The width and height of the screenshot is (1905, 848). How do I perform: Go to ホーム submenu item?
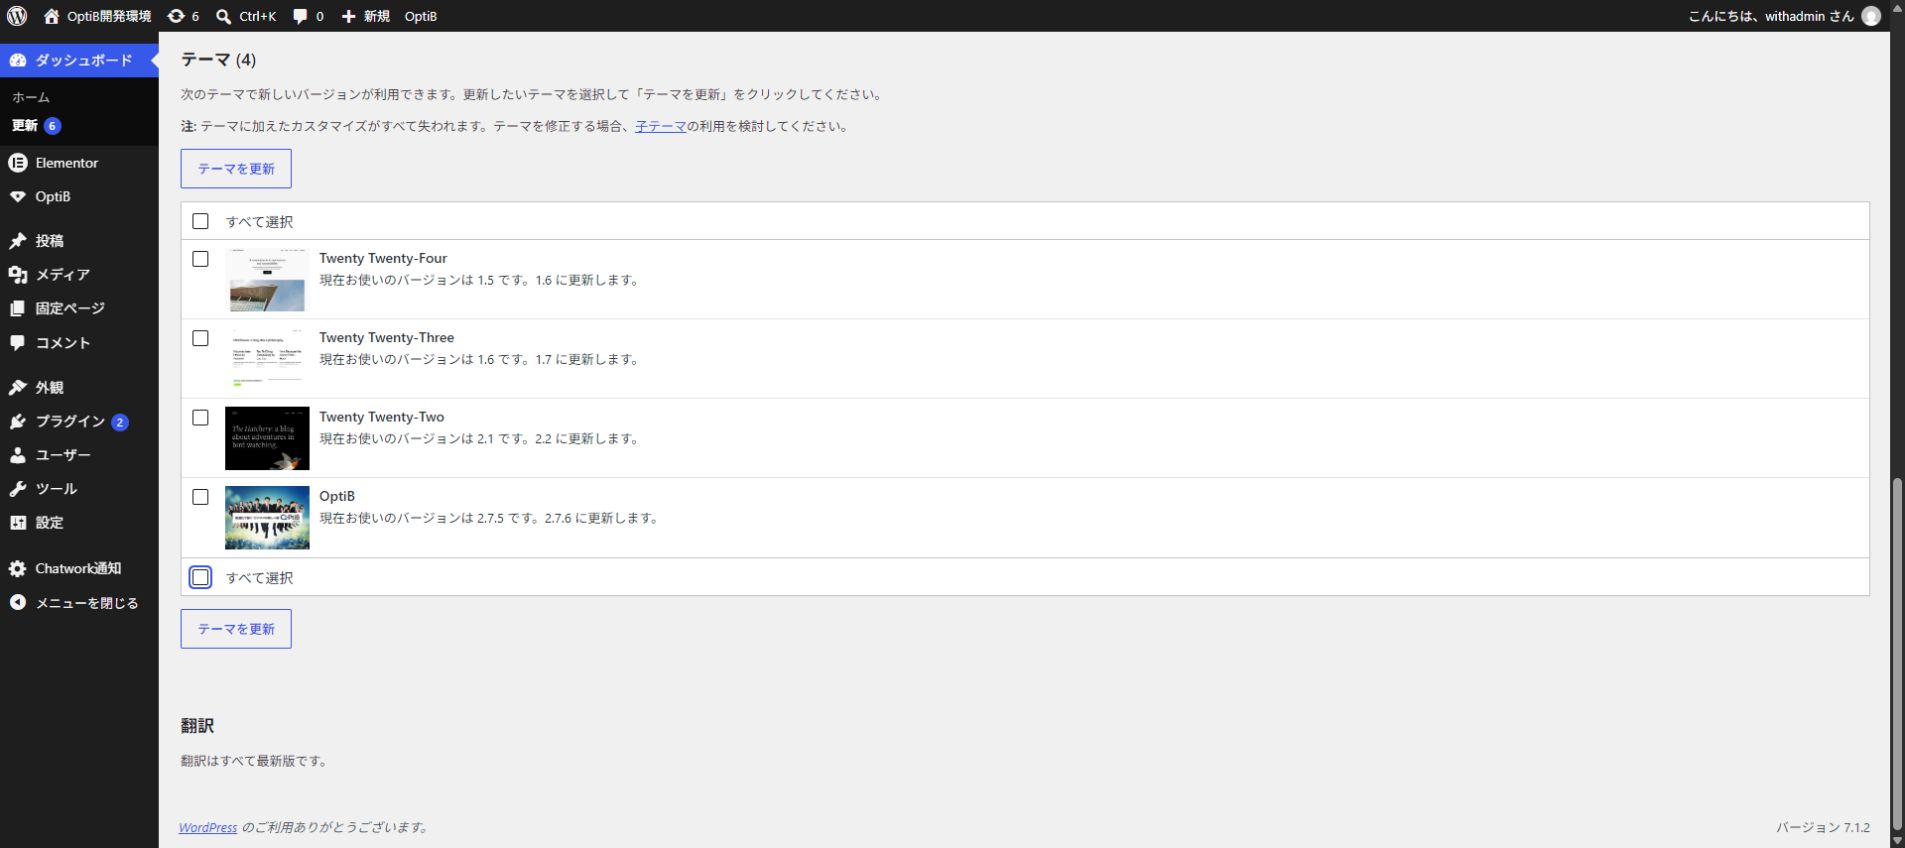31,97
